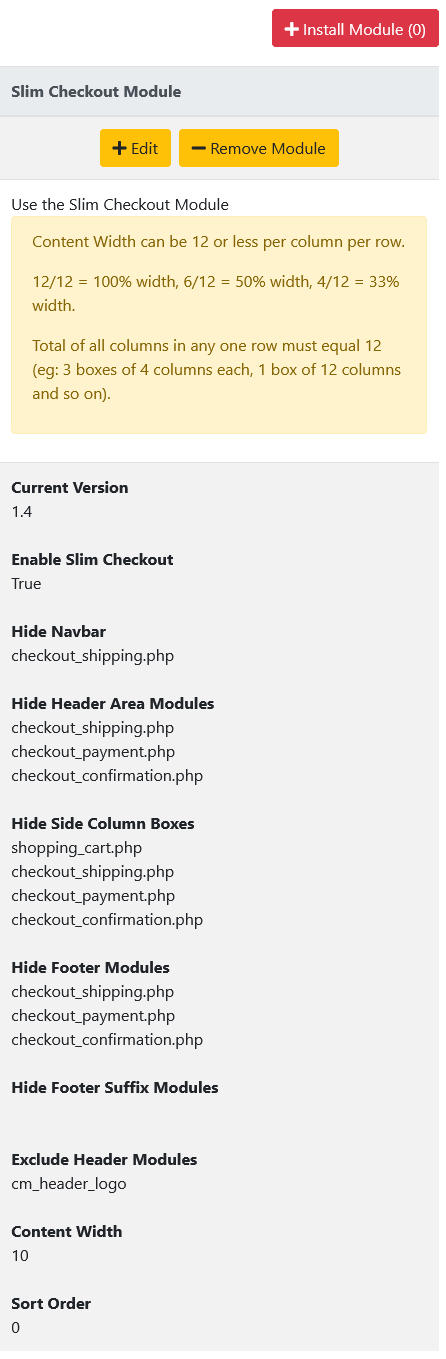Click the Content Width value 10
446x1359 pixels.
pos(20,1256)
